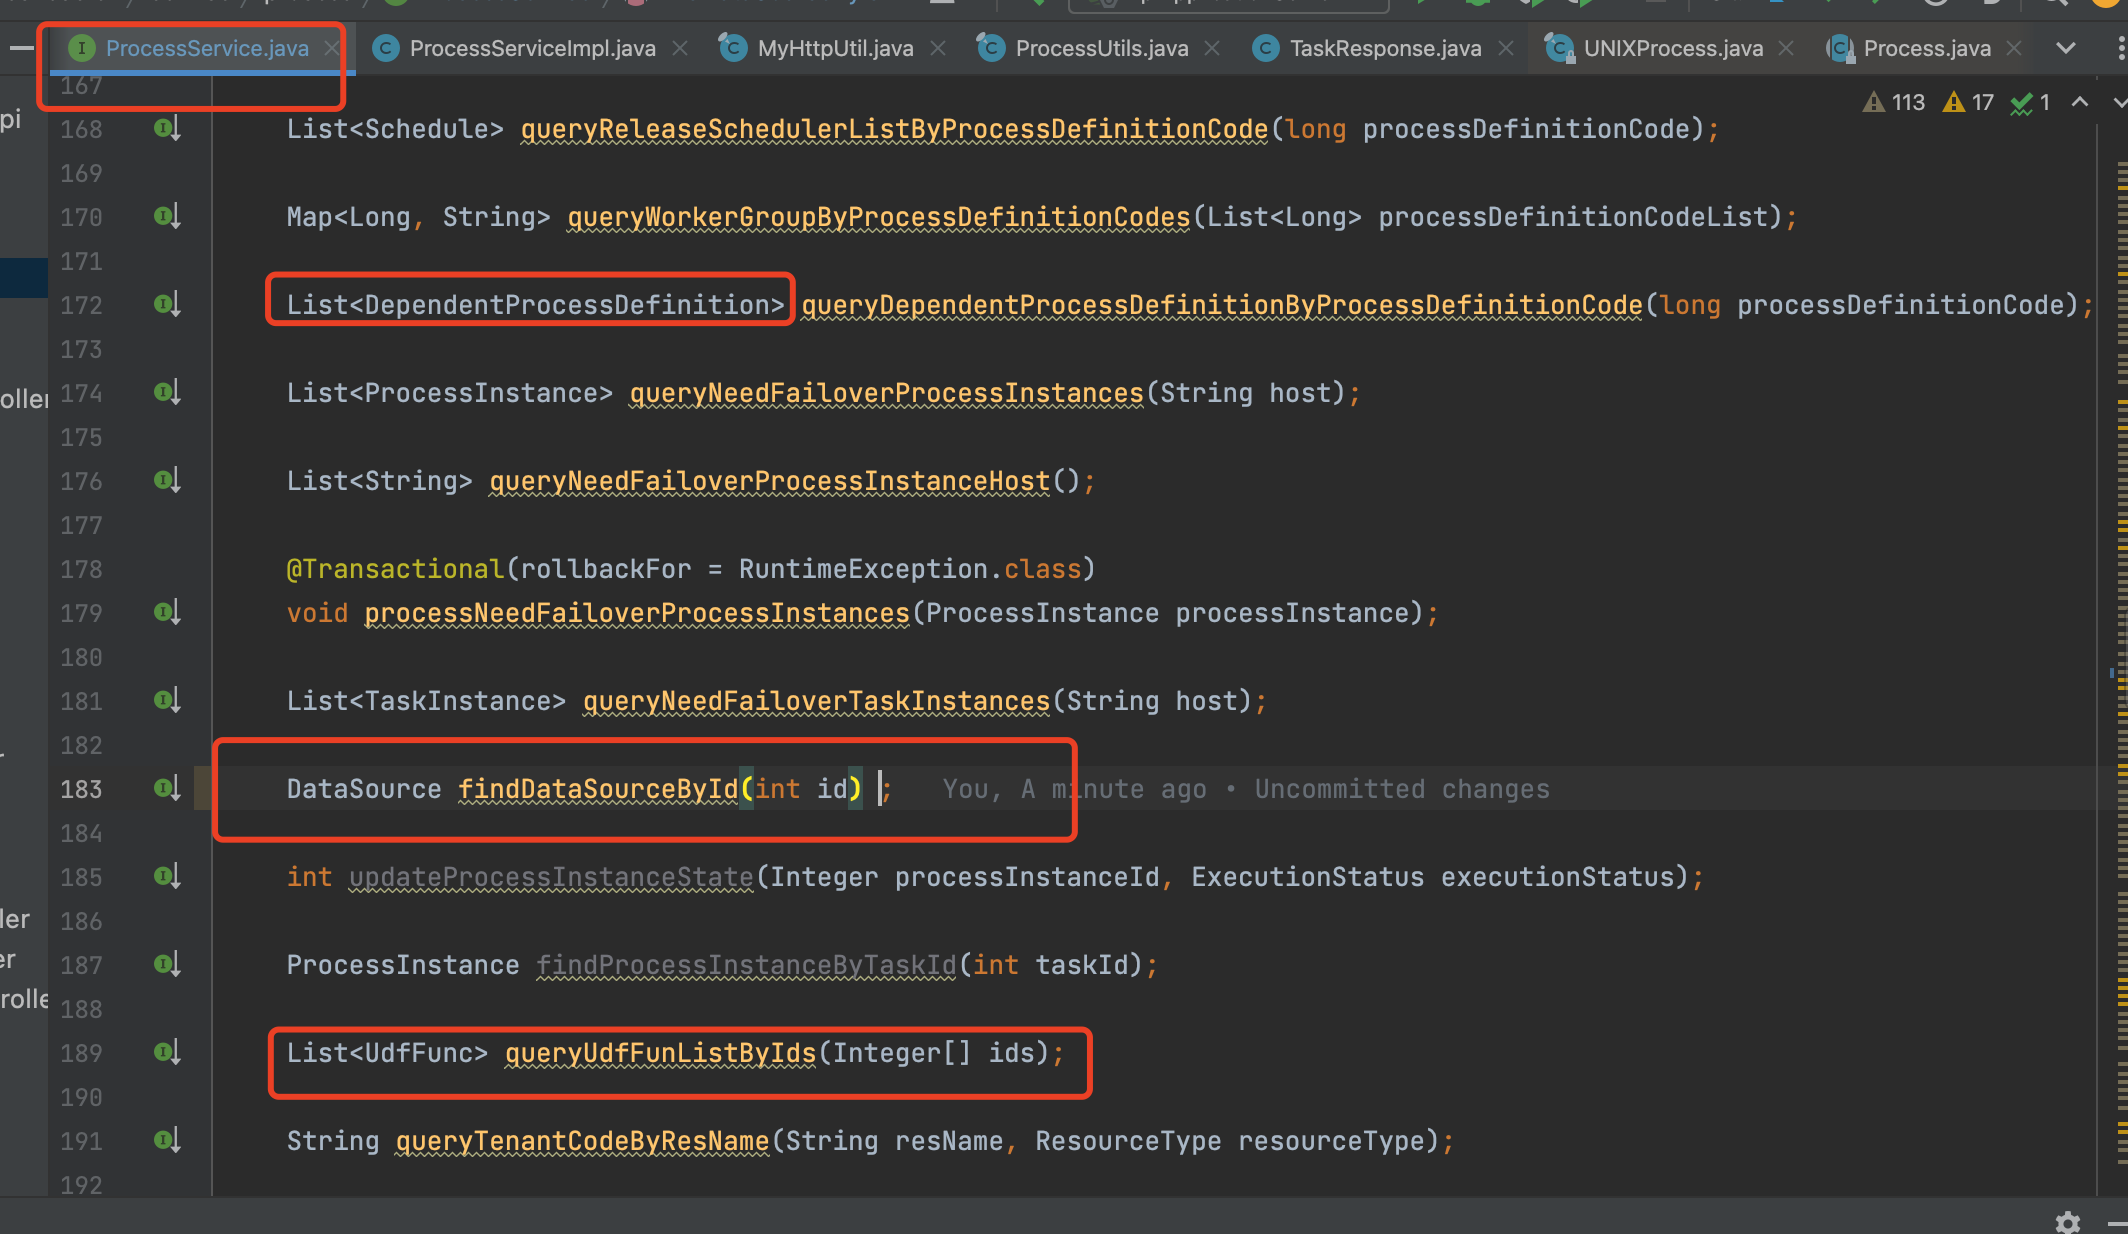
Task: Click the gutter implementation icon on line 189
Action: click(x=166, y=1052)
